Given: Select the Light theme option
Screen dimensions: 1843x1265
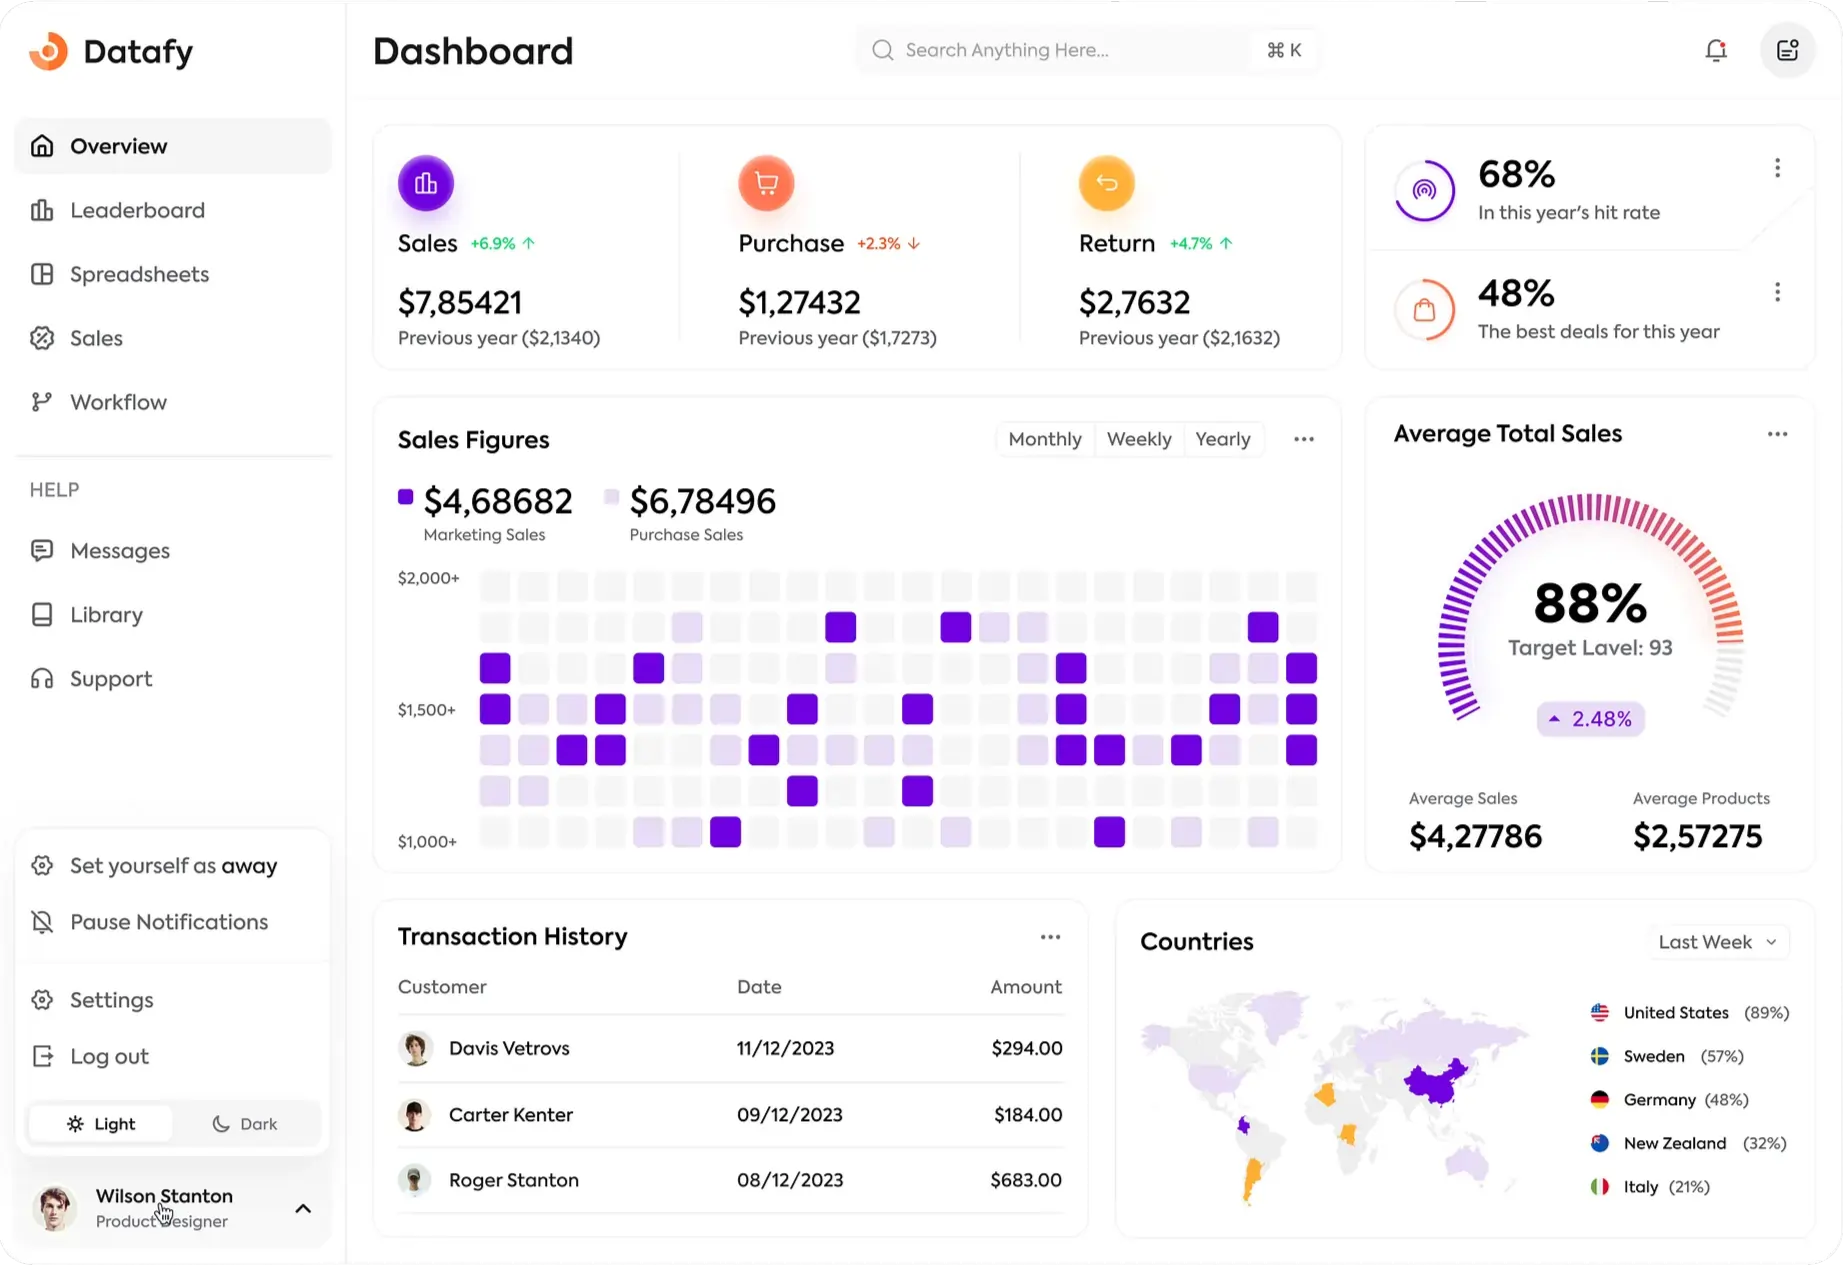Looking at the screenshot, I should 101,1123.
